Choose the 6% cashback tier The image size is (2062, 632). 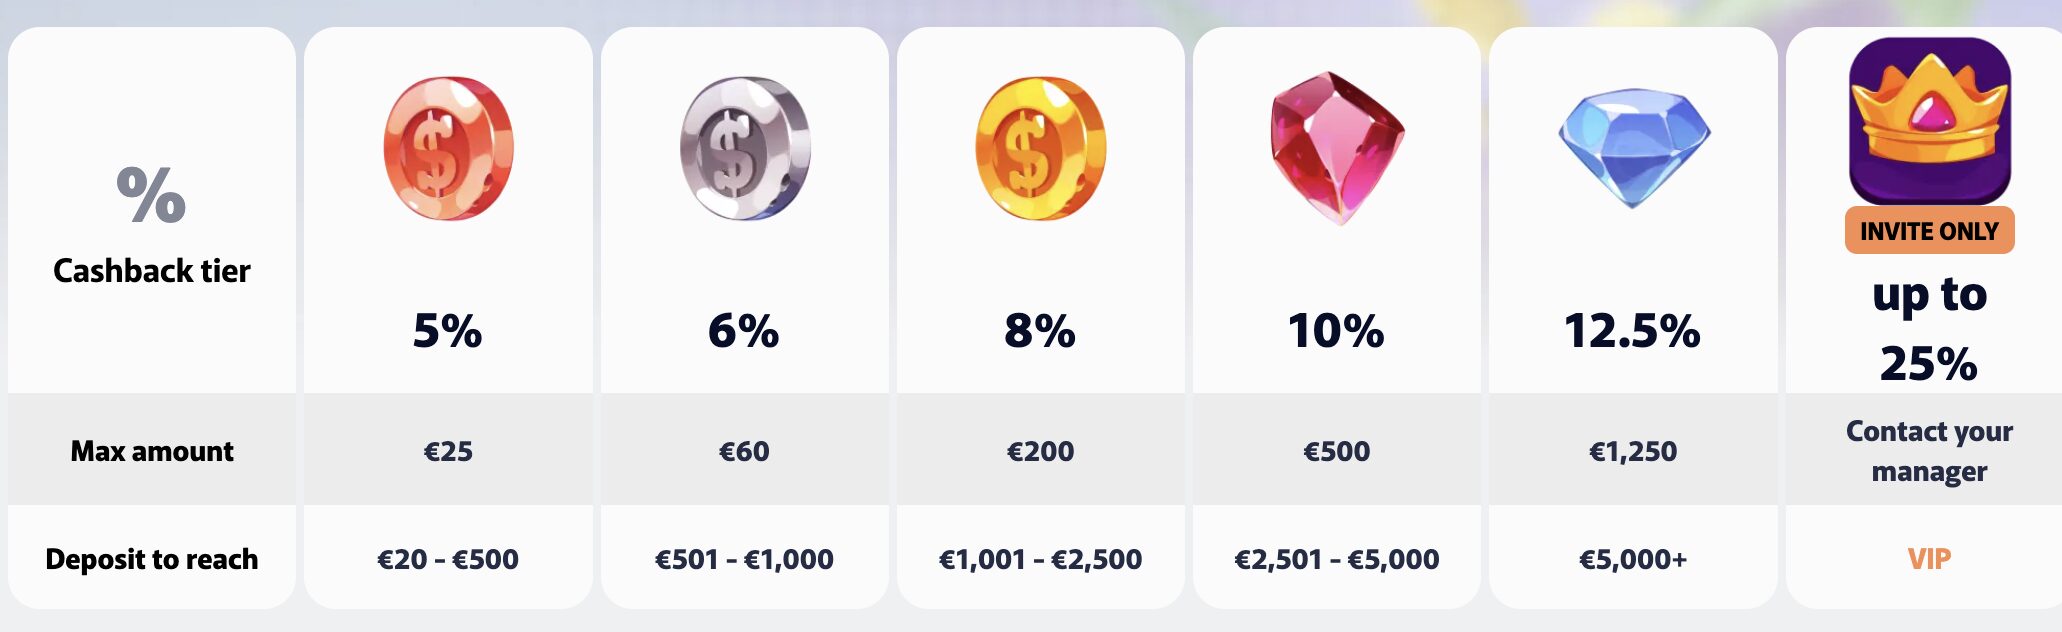(x=744, y=331)
